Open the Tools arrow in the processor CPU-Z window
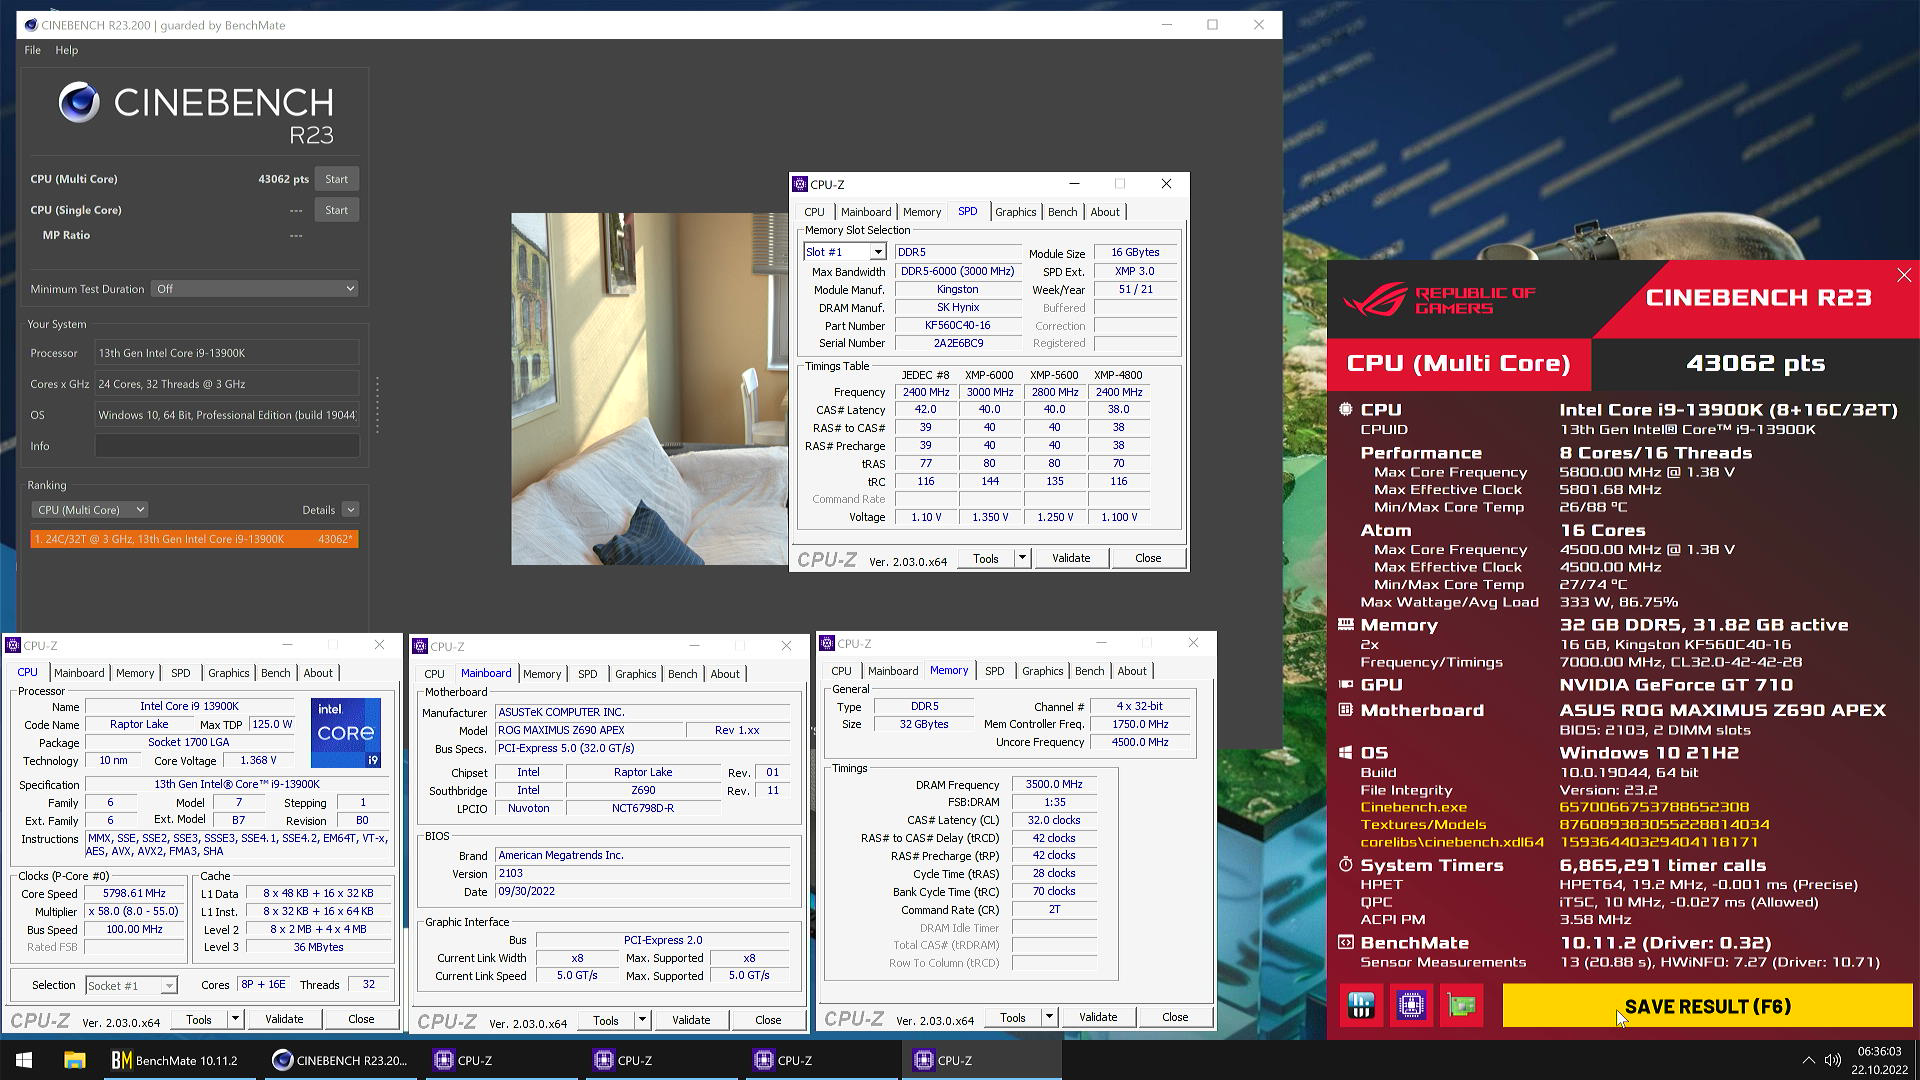 pos(235,1019)
